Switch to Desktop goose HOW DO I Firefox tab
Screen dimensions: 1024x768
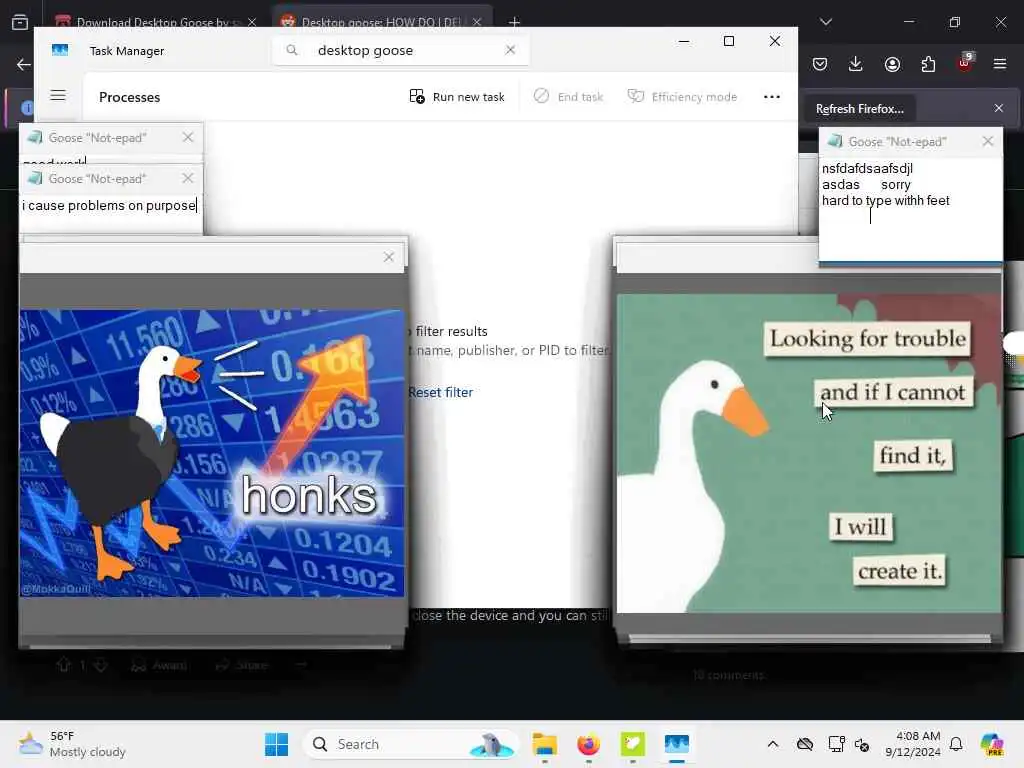pos(381,22)
